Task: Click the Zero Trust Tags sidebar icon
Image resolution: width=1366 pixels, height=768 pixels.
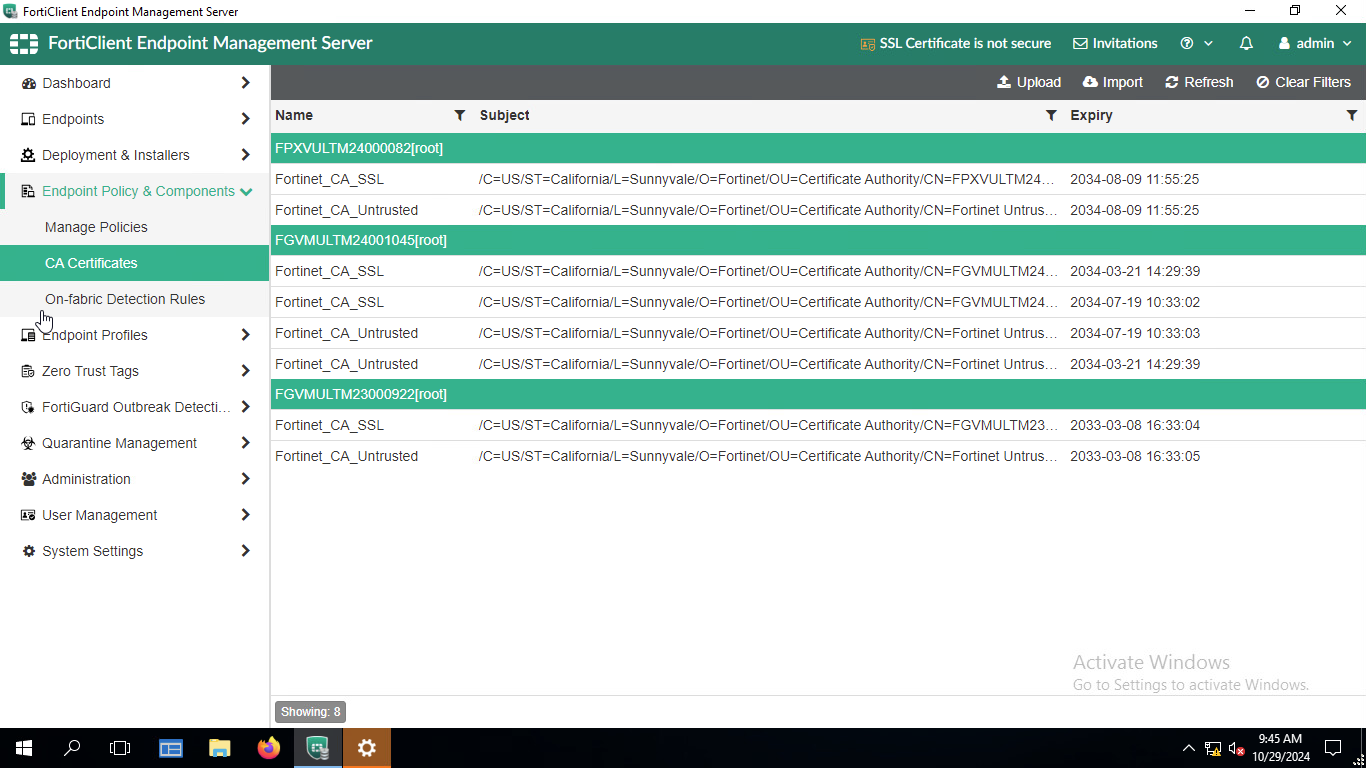Action: [28, 371]
